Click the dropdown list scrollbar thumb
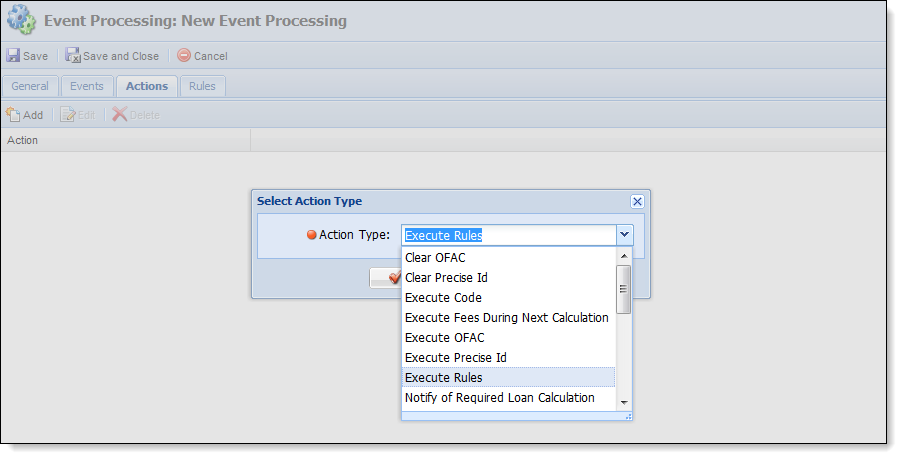The image size is (902, 459). (x=624, y=289)
